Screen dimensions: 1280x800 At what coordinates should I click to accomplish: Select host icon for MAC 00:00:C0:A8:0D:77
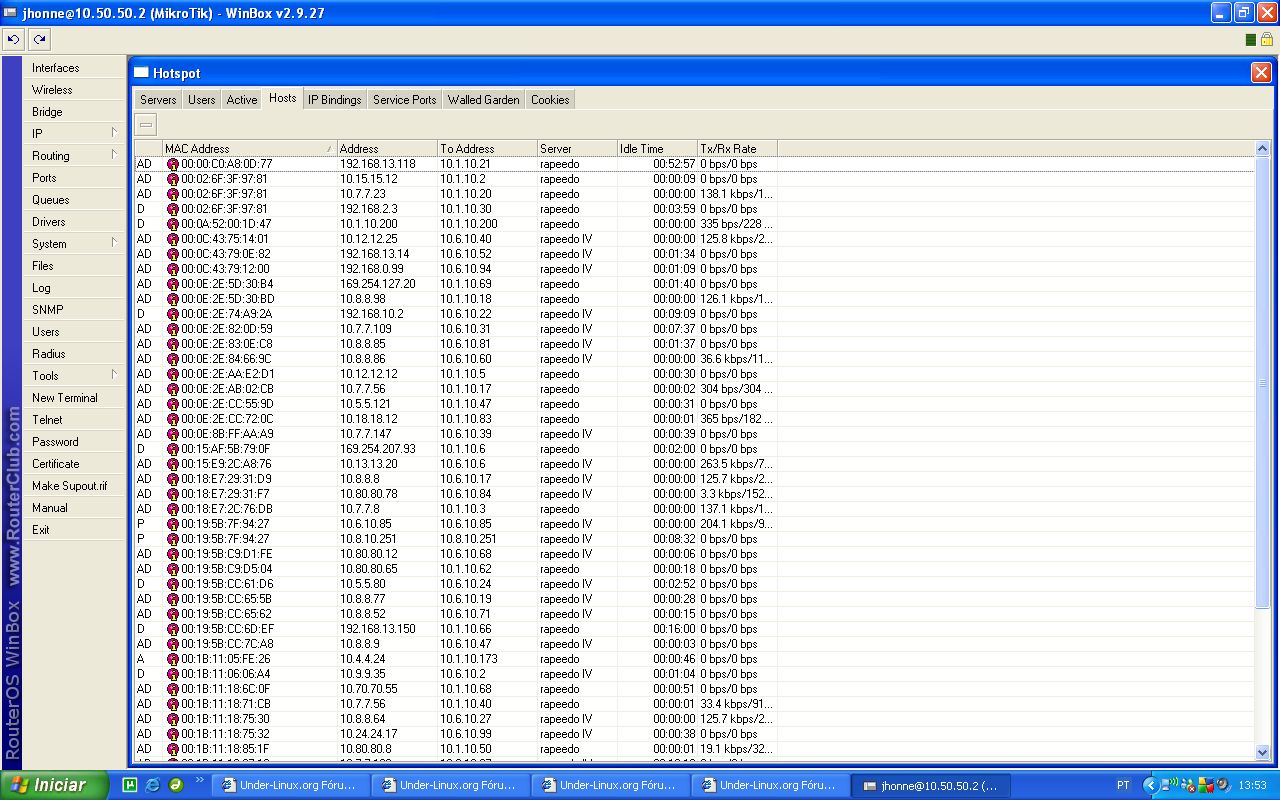pos(173,164)
